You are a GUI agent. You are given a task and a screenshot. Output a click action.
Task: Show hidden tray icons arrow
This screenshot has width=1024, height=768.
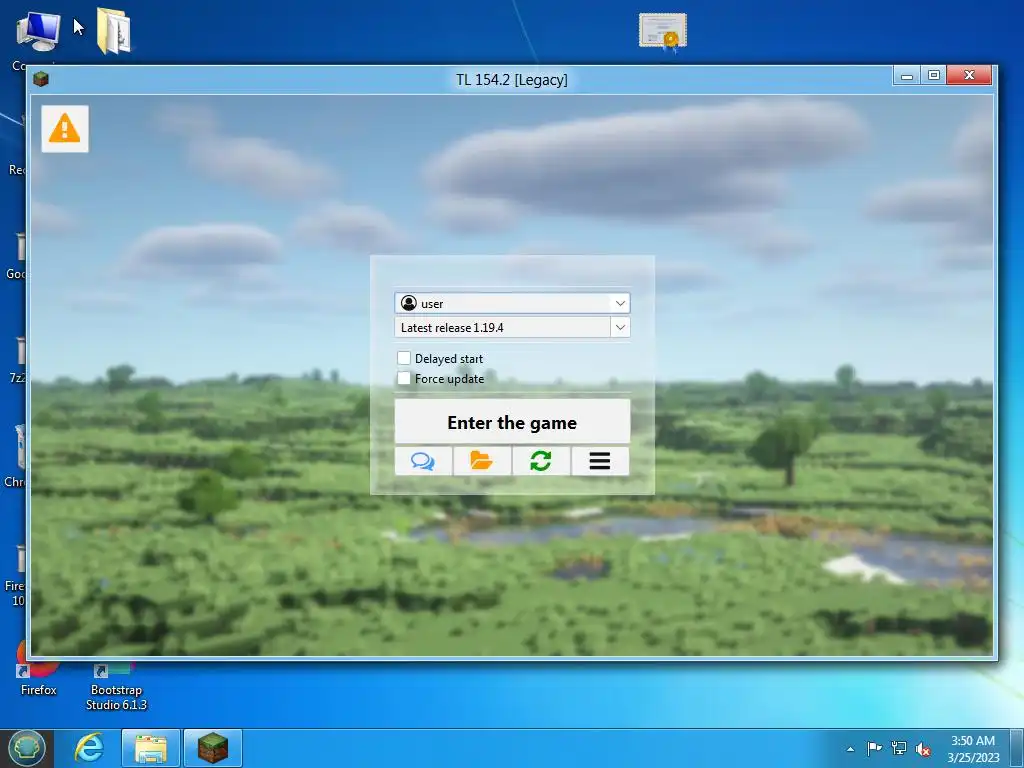click(x=850, y=749)
